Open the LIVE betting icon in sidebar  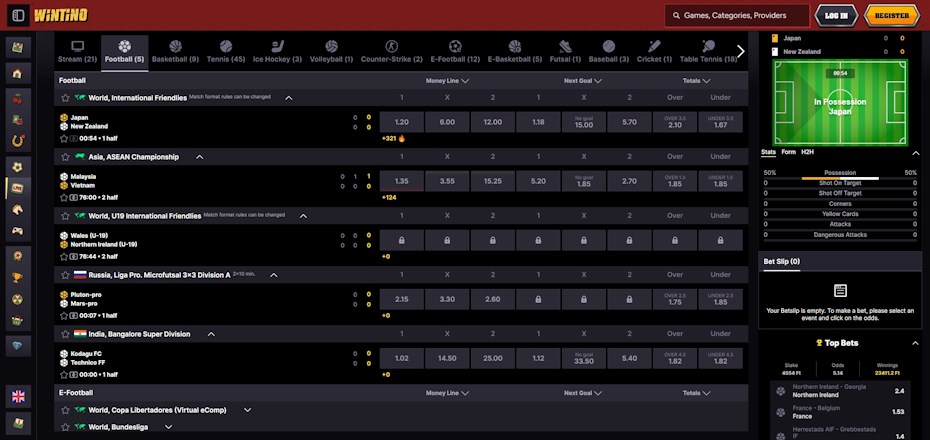pyautogui.click(x=18, y=188)
